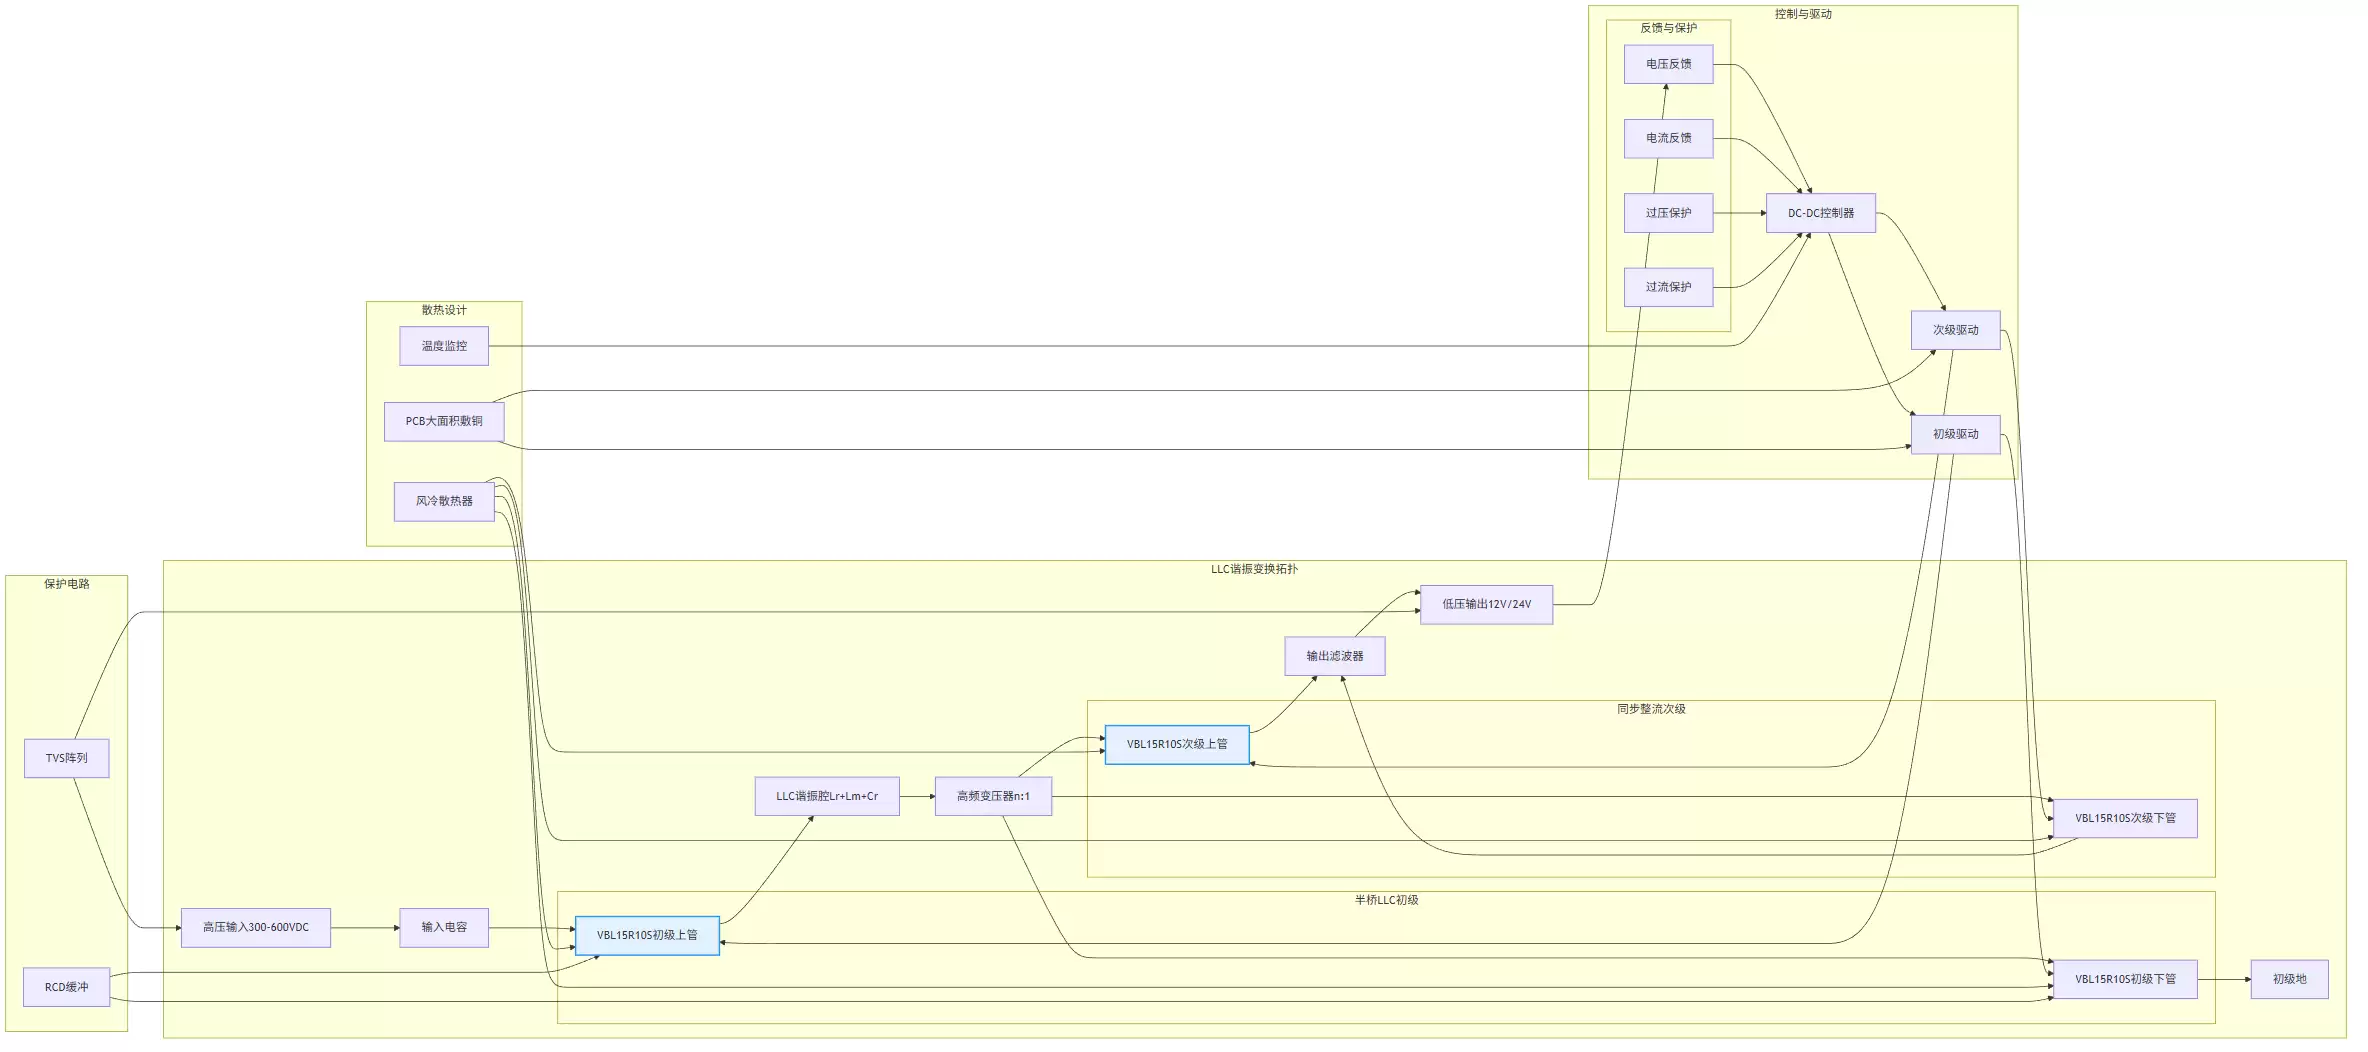Image resolution: width=2368 pixels, height=1052 pixels.
Task: Select the 次级驱动 node
Action: (1955, 330)
